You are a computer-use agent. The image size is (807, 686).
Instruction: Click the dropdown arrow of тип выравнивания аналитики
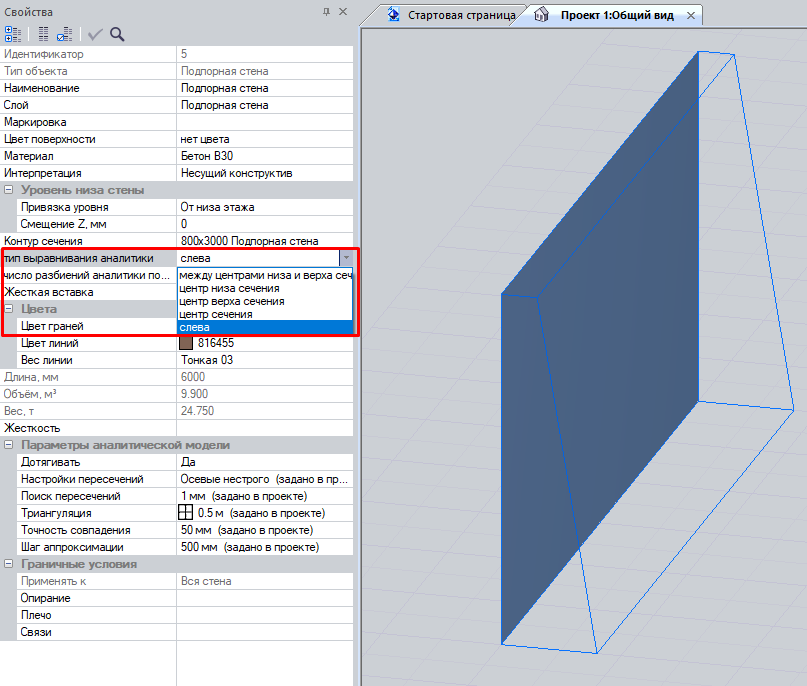pos(345,258)
